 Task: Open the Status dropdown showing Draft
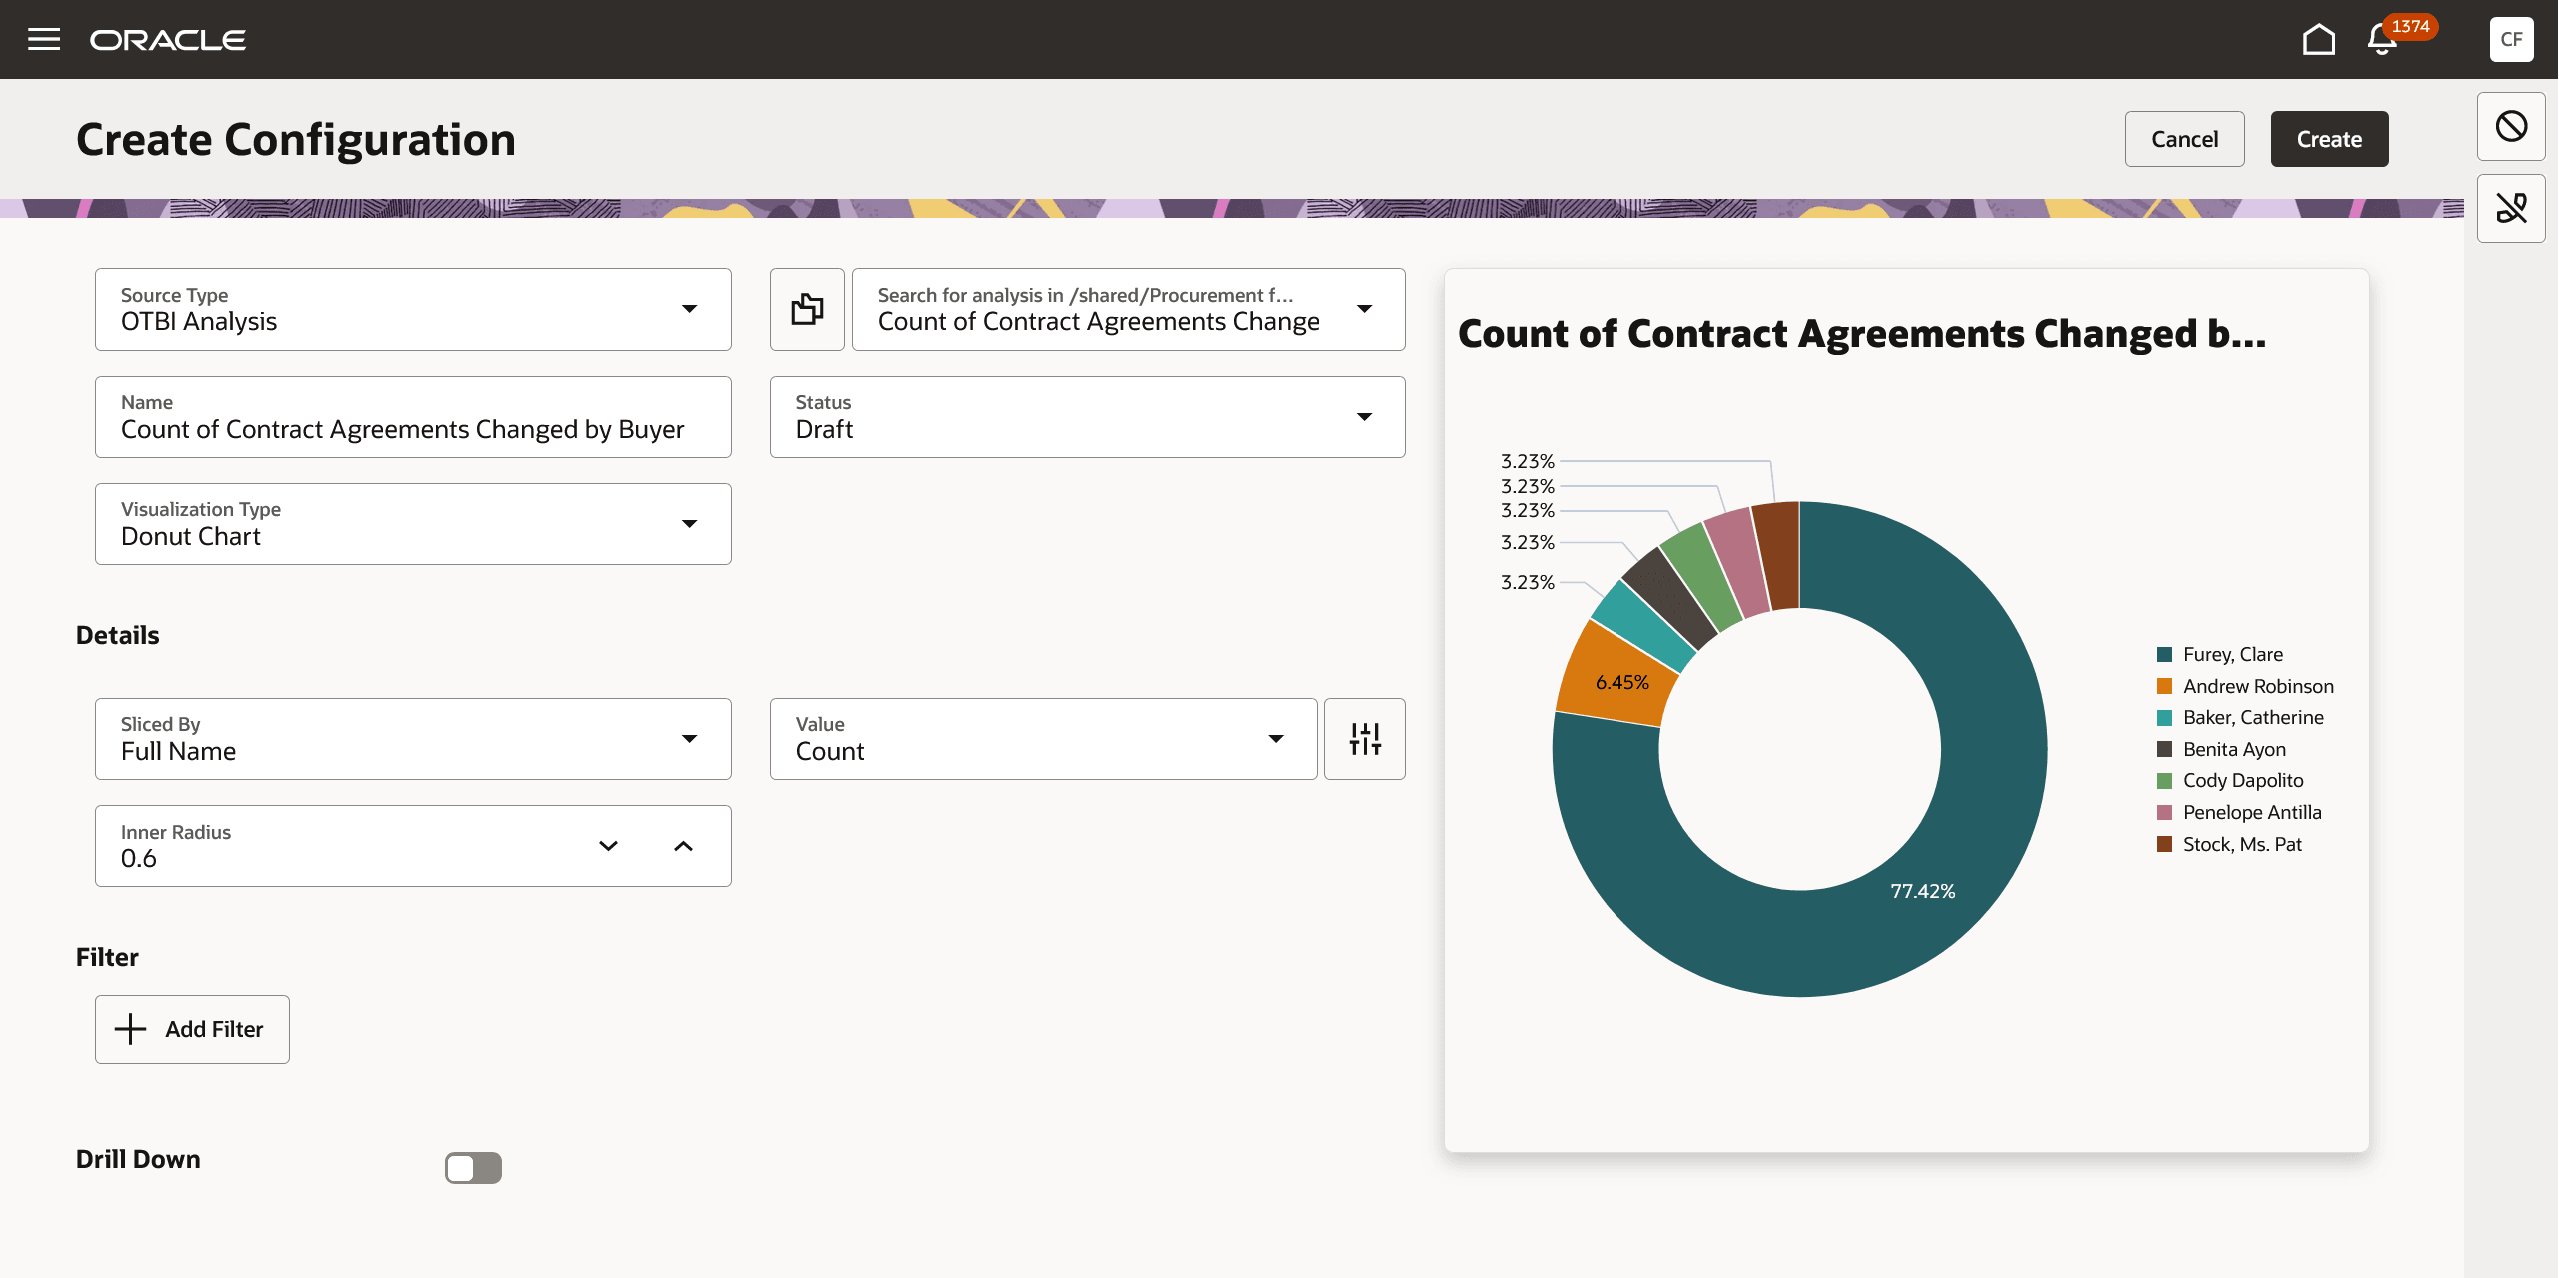point(1366,416)
